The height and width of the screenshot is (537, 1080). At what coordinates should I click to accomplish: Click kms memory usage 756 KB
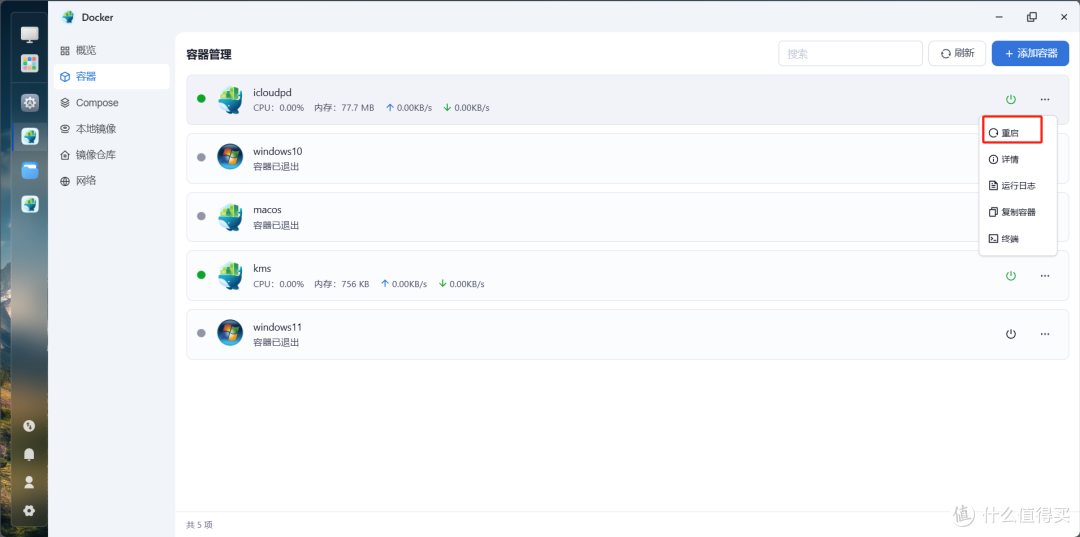coord(342,284)
